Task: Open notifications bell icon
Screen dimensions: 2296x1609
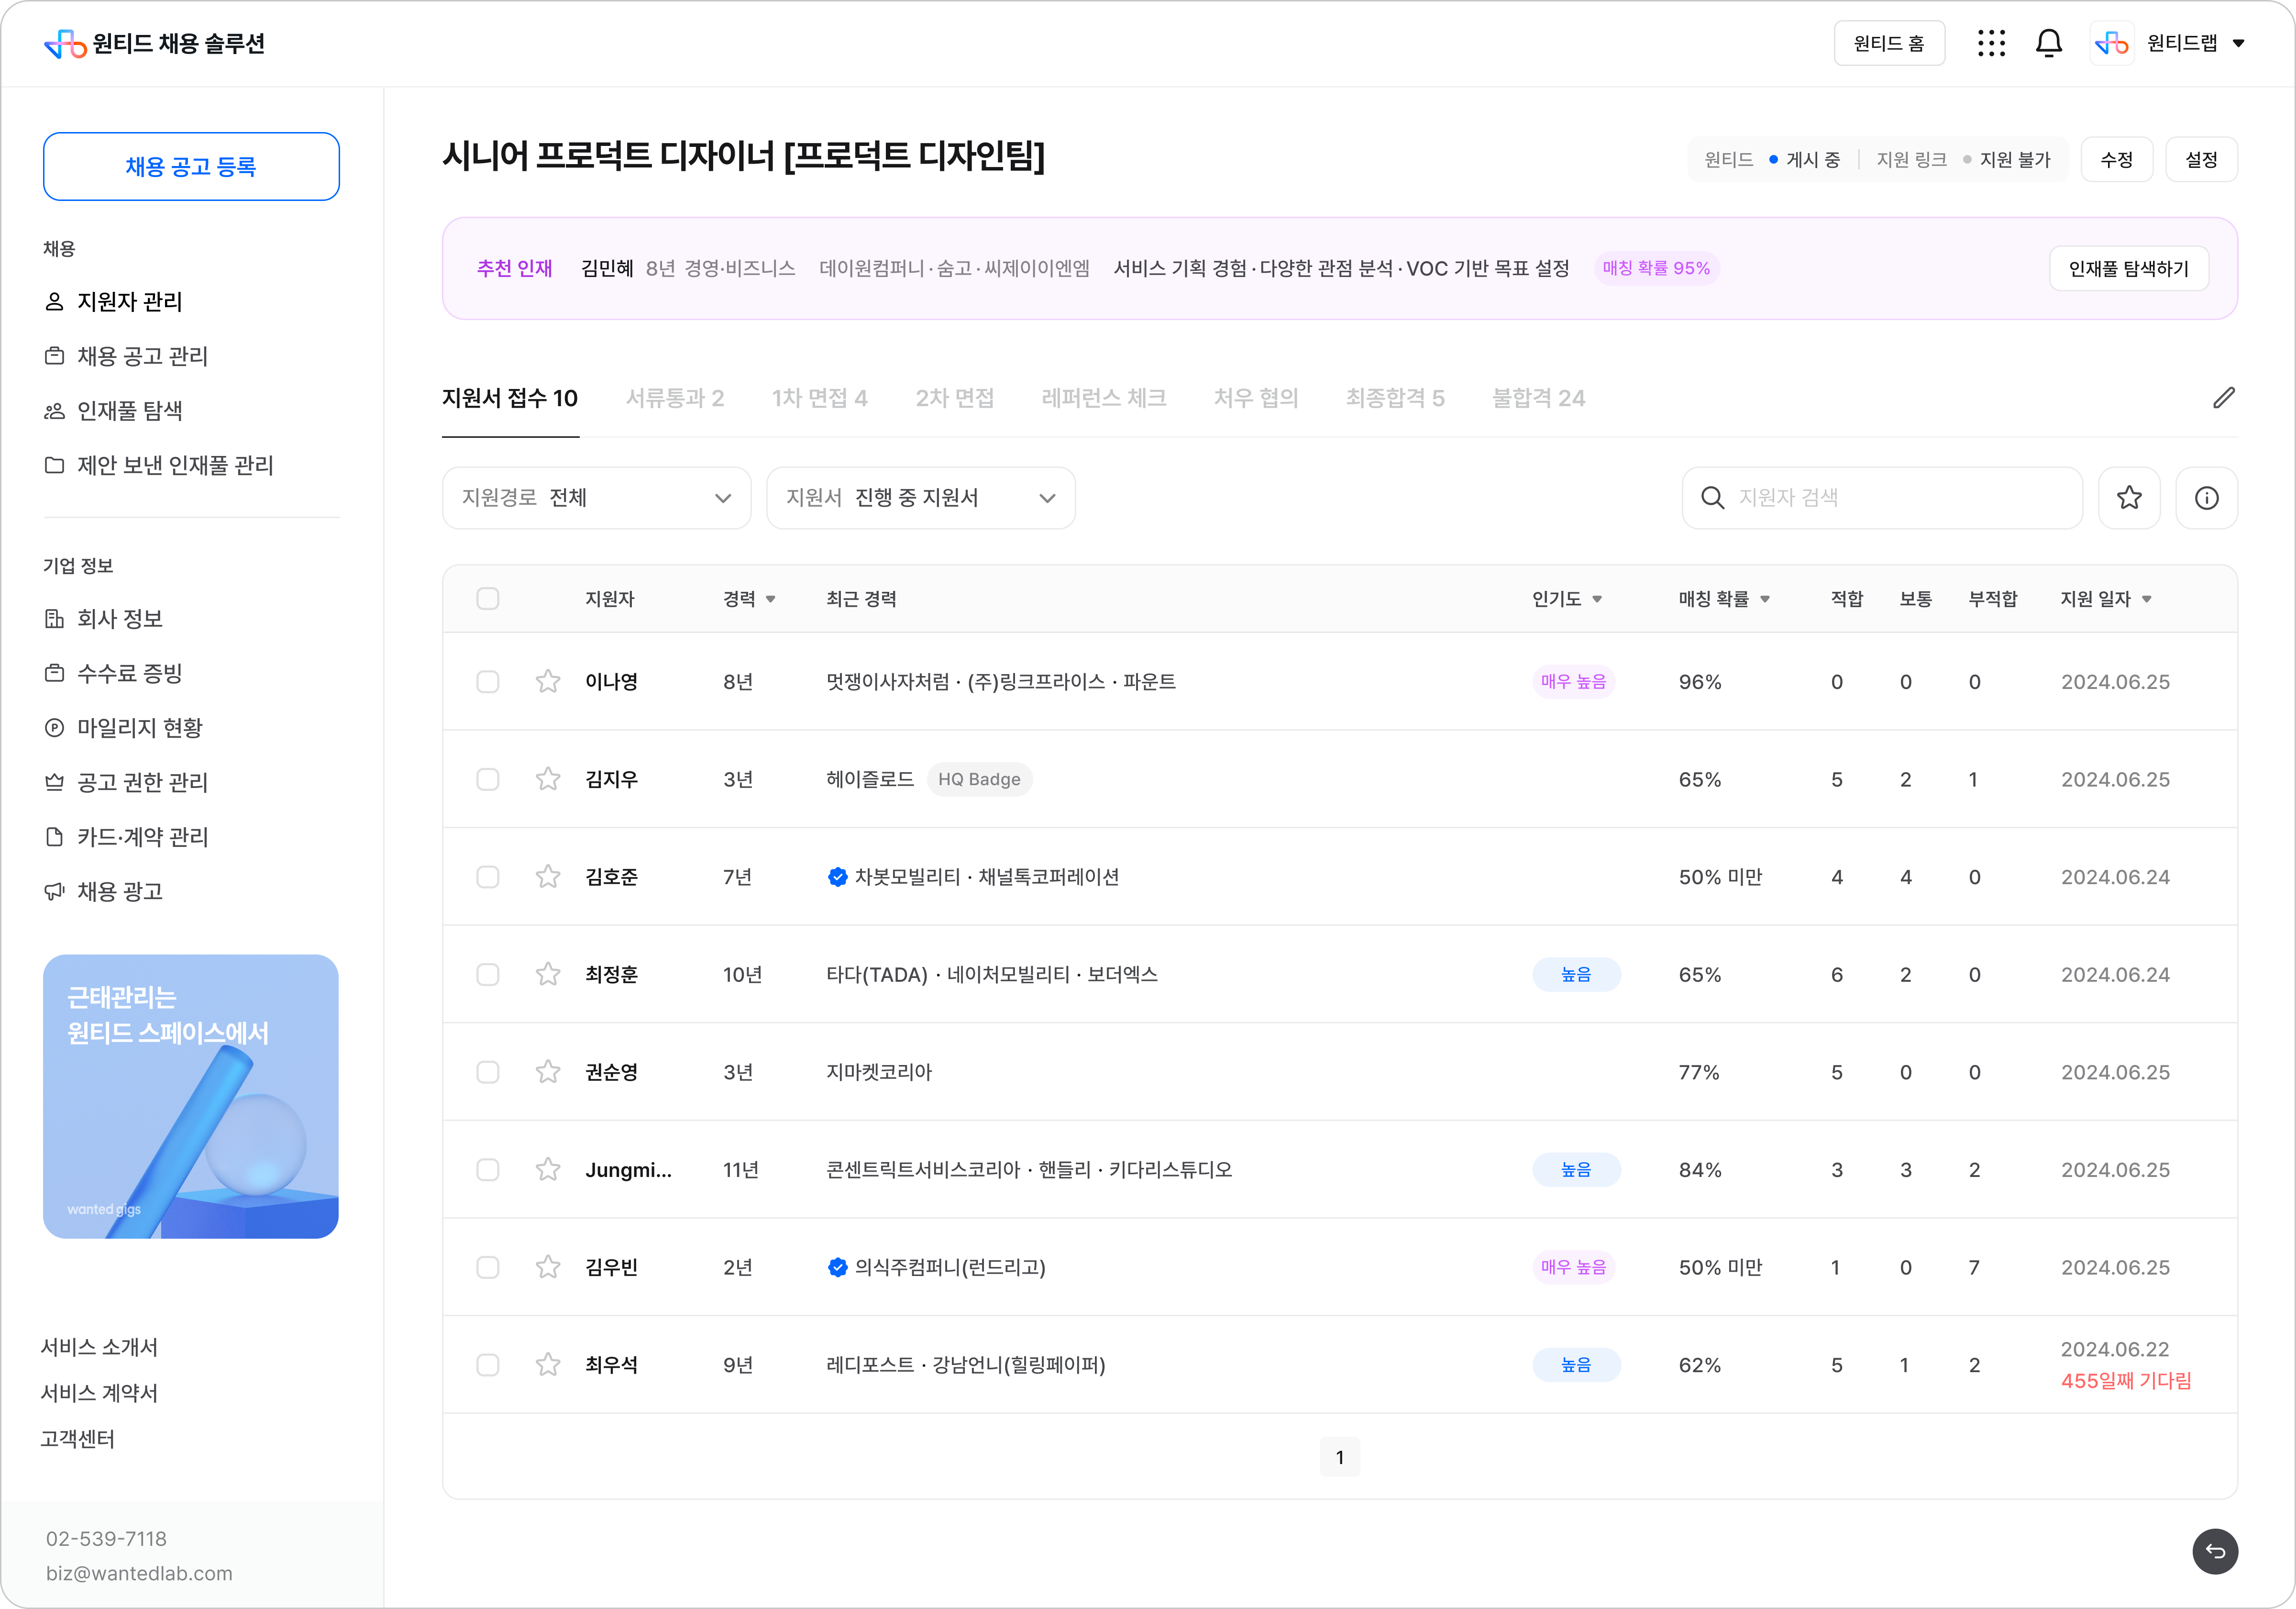Action: (x=2048, y=43)
